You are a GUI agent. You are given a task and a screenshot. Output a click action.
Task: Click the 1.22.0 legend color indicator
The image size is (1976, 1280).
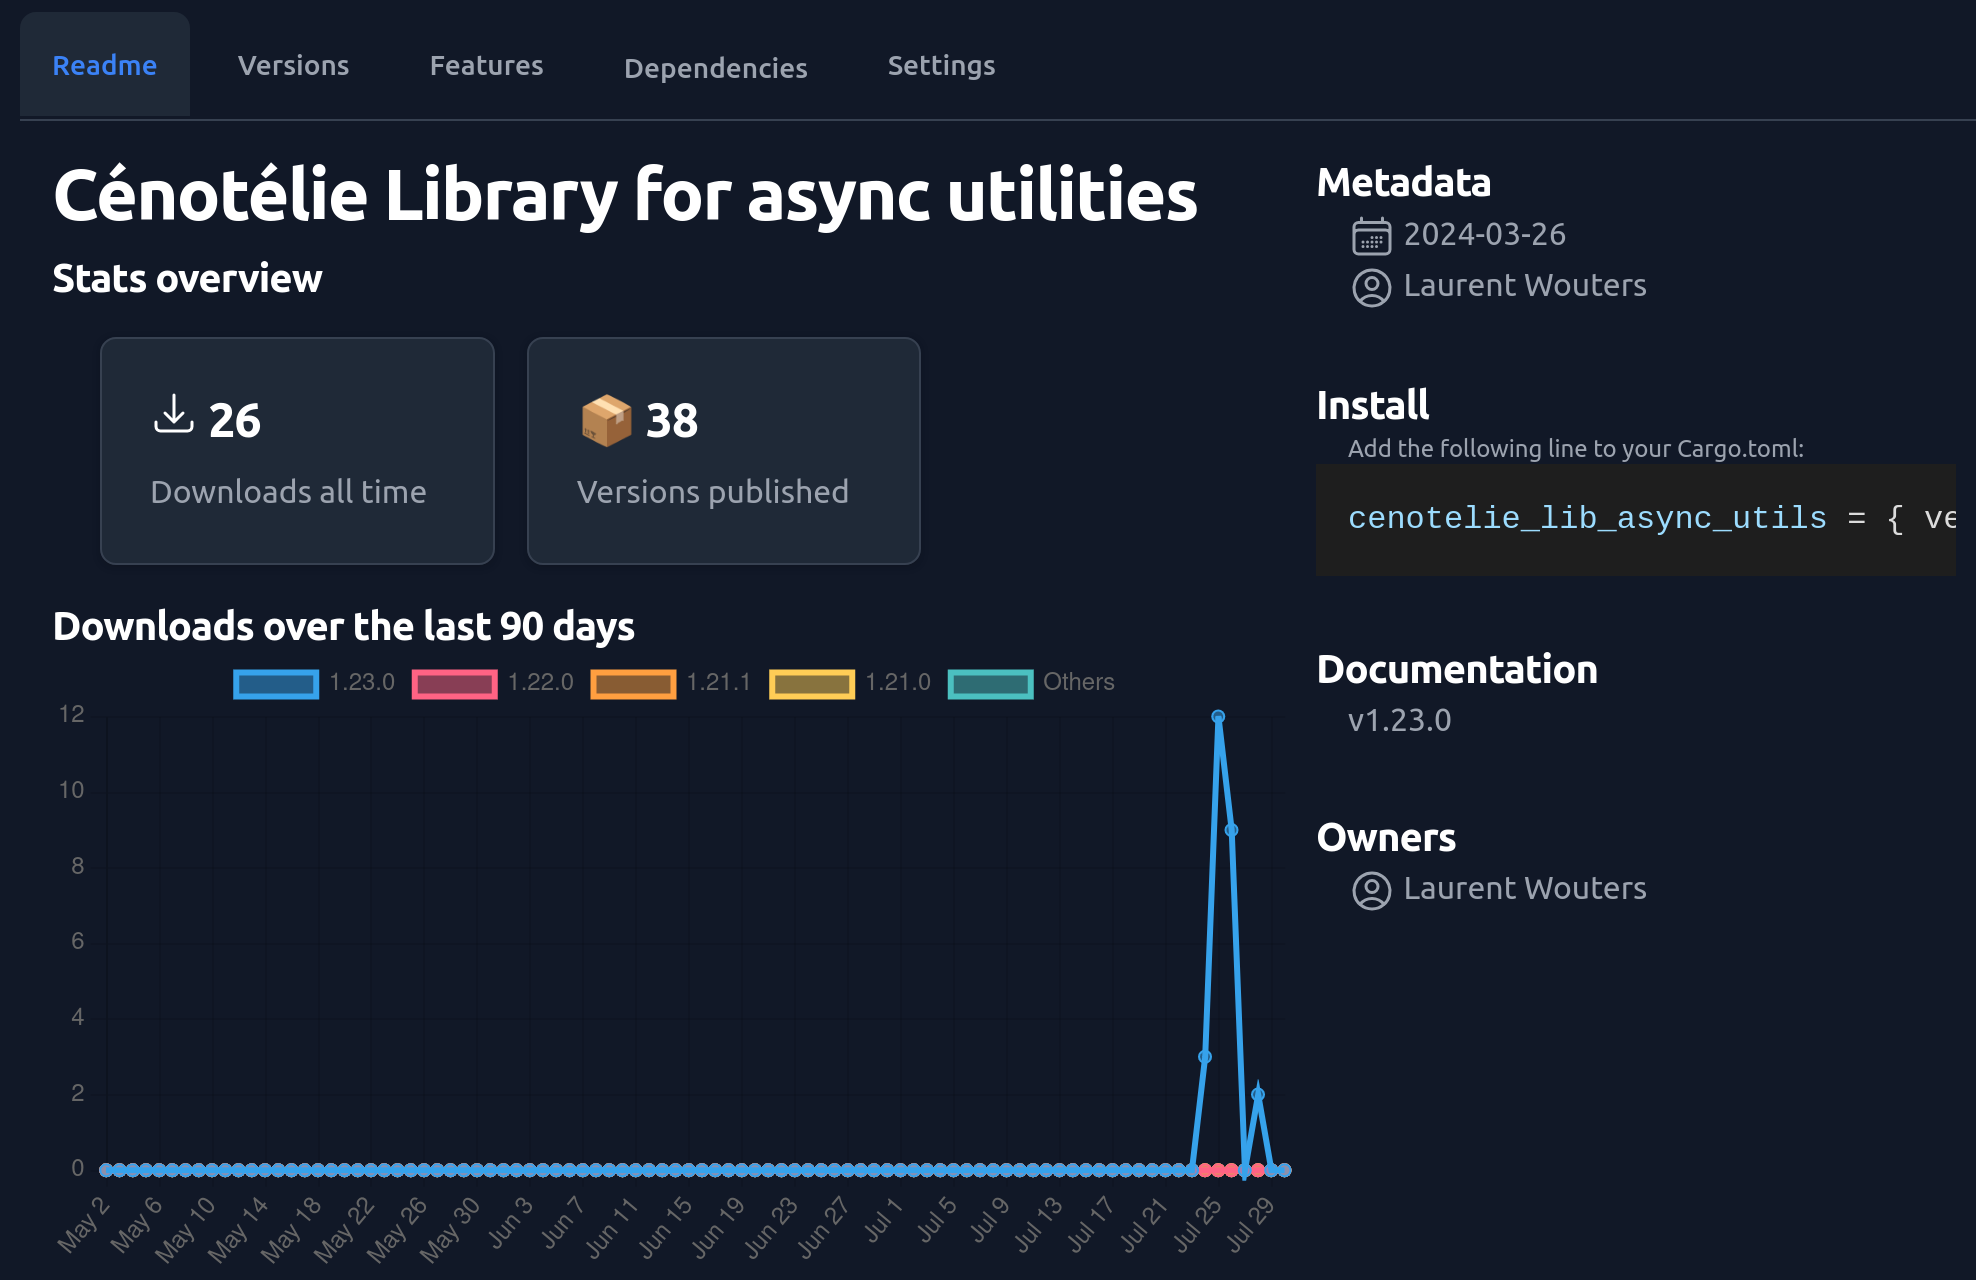452,682
